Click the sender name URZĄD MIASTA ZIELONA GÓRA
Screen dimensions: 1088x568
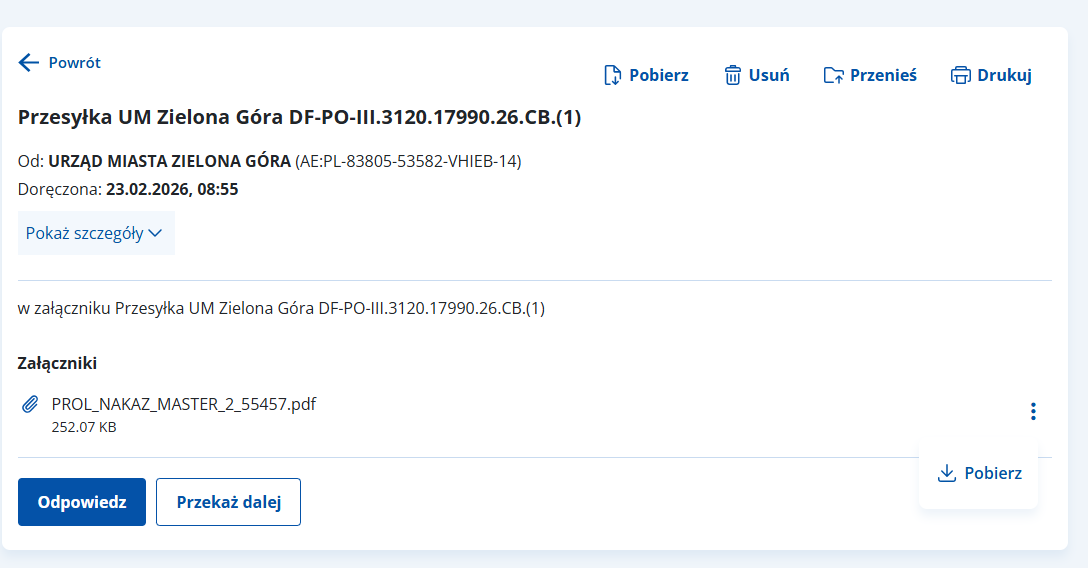click(x=169, y=161)
